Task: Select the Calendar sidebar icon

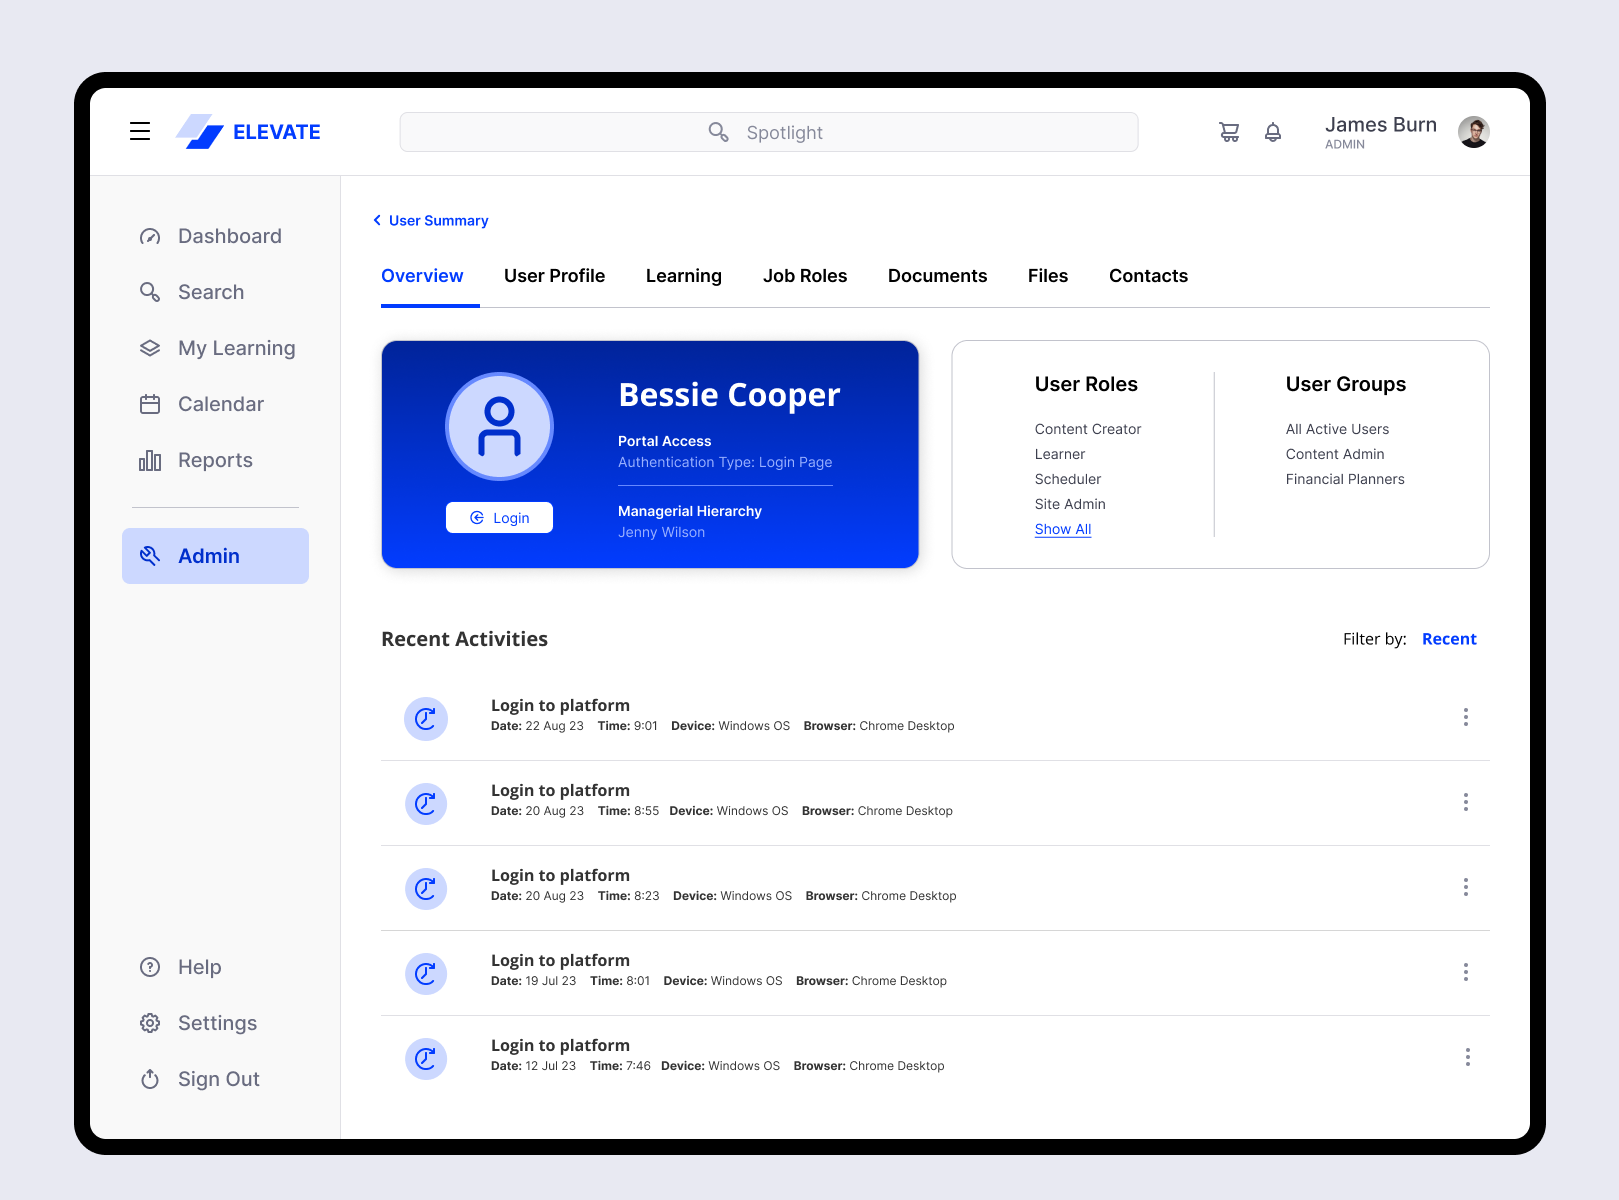Action: click(150, 403)
